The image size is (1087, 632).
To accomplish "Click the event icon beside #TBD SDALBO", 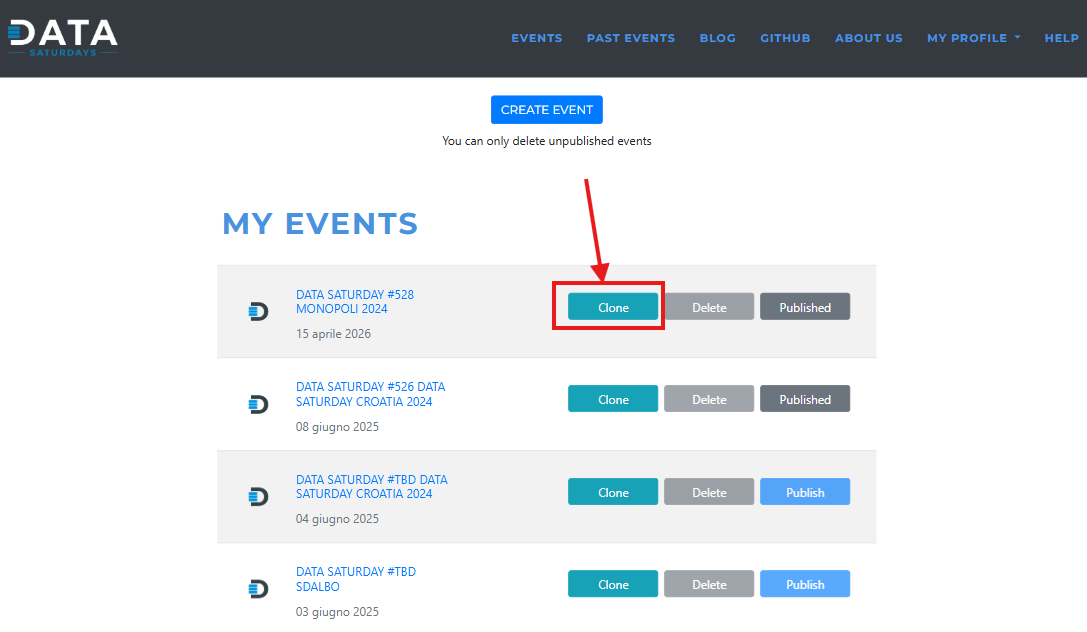I will coord(259,589).
